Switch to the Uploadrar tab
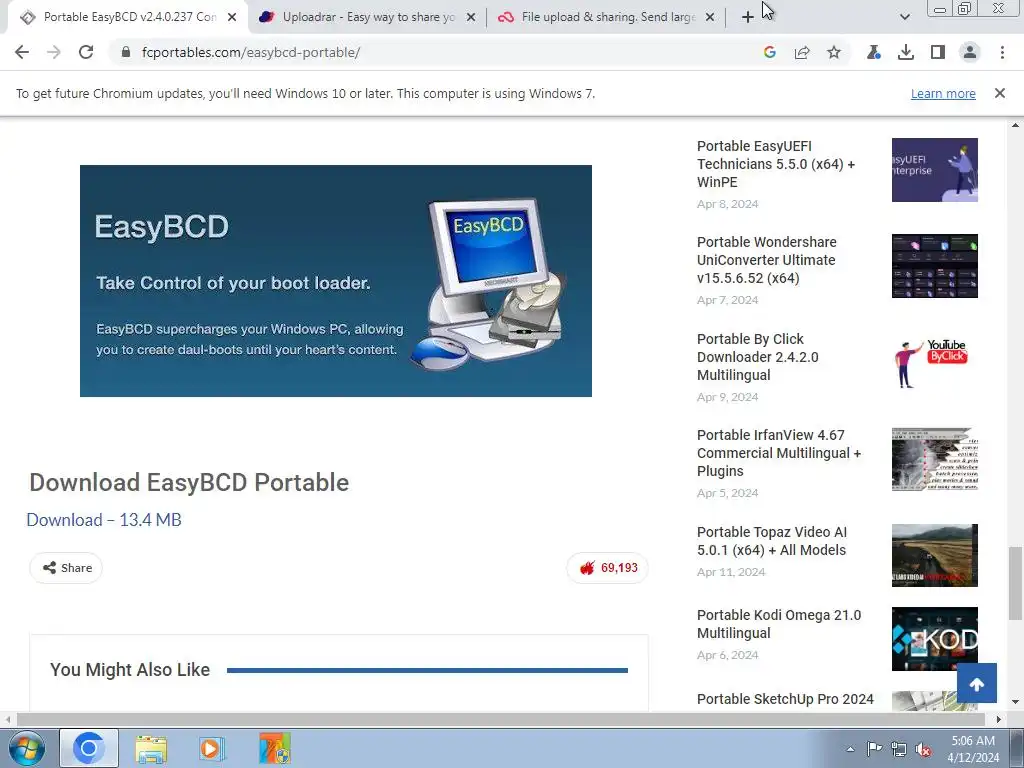1024x768 pixels. pos(368,17)
